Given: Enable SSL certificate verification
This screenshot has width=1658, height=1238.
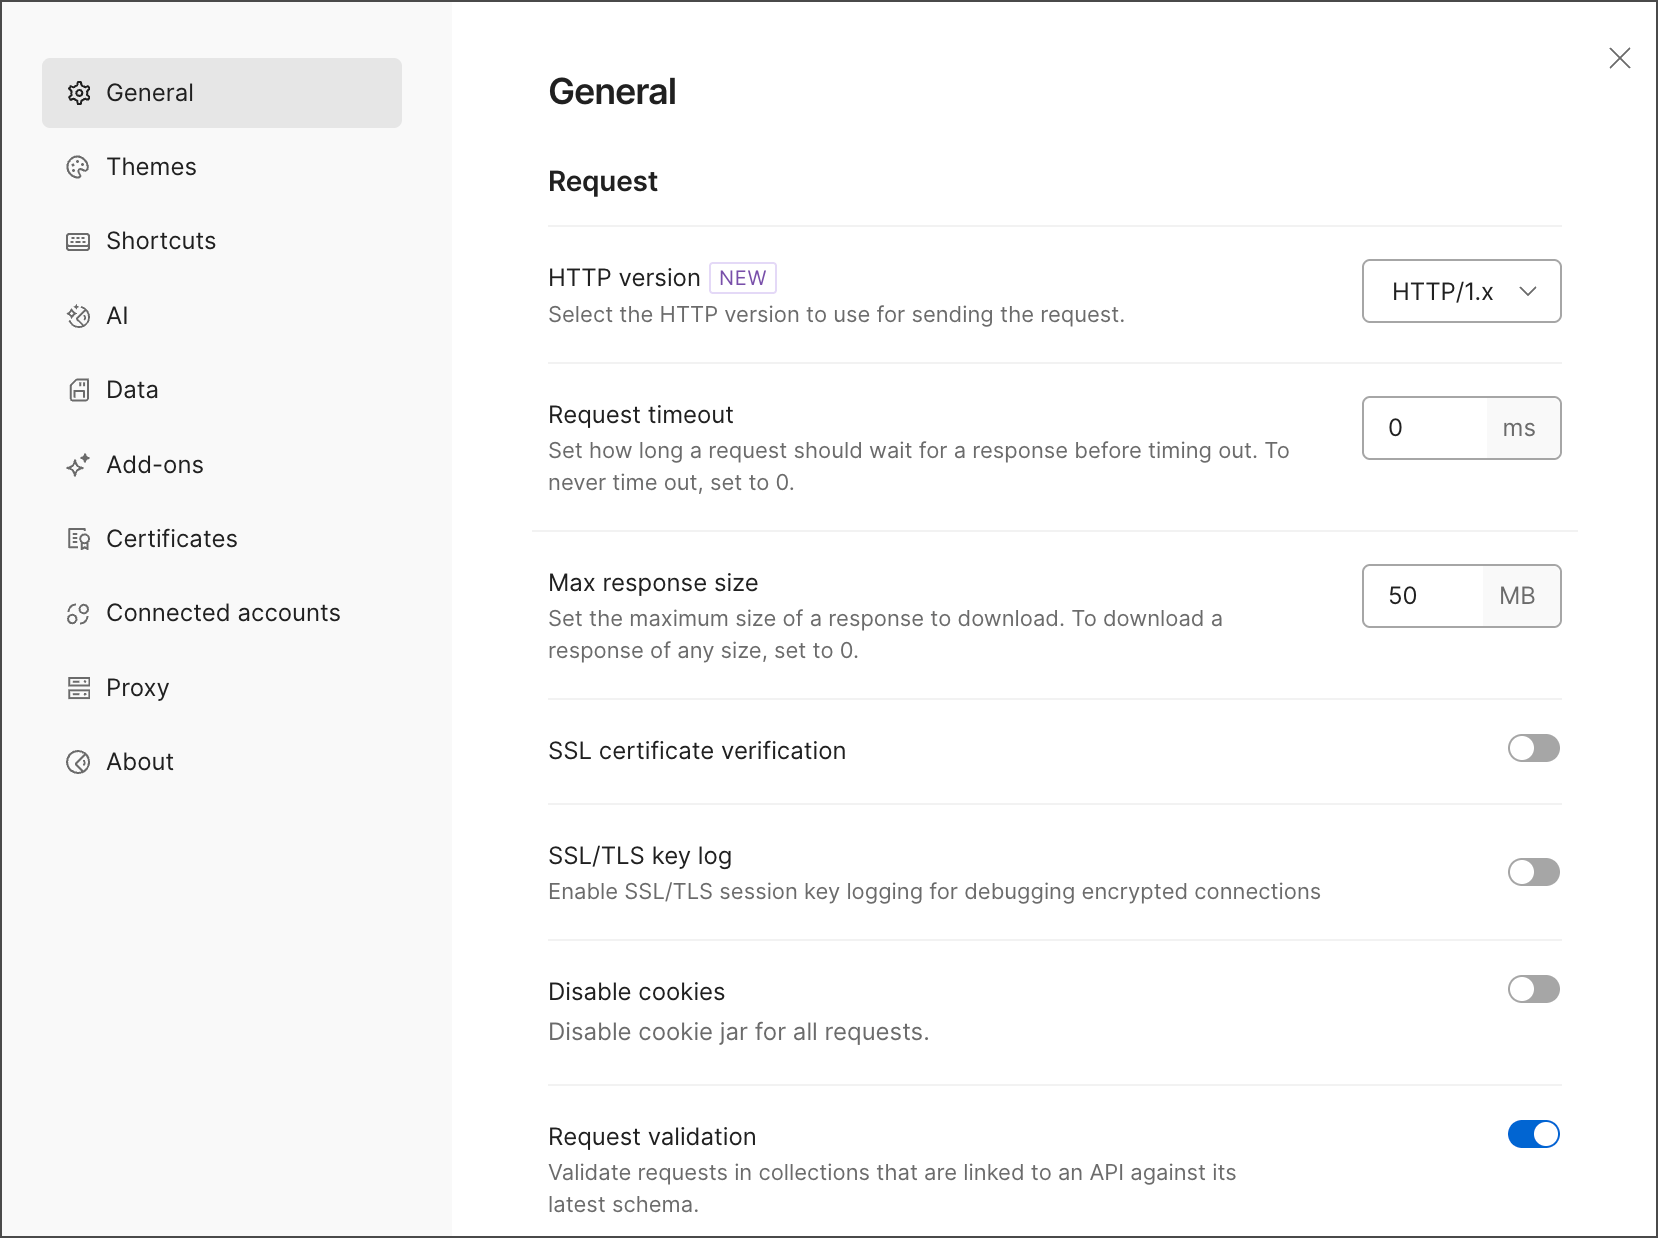Looking at the screenshot, I should [x=1532, y=748].
